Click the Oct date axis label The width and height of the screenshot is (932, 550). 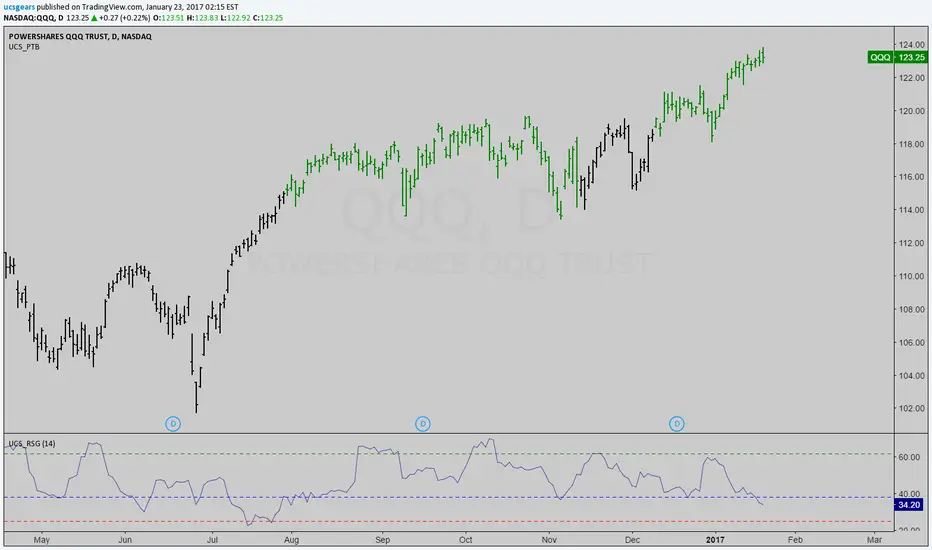point(465,540)
